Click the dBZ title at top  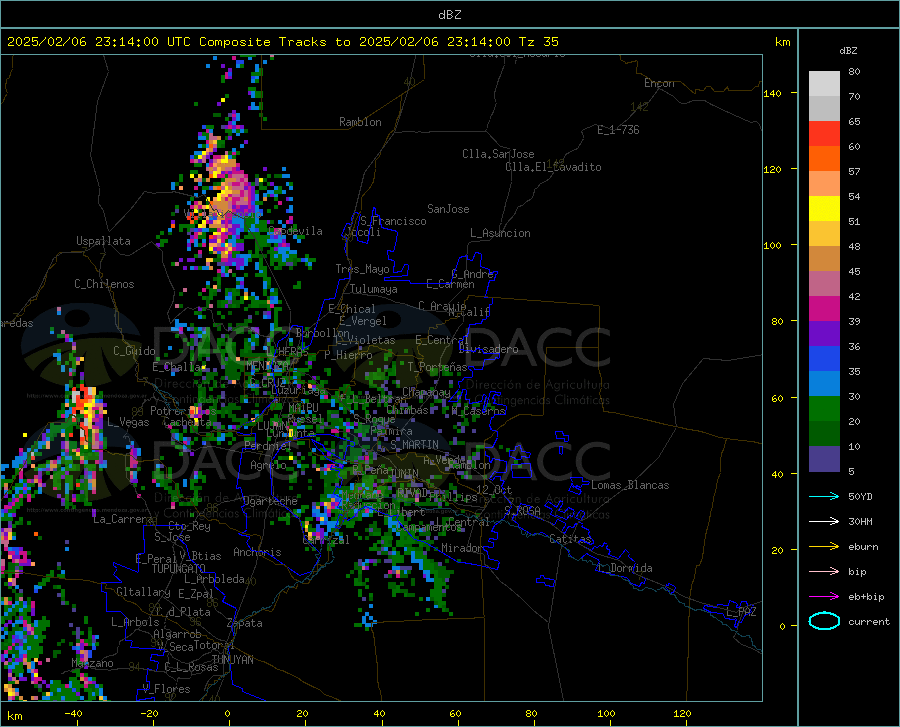pos(449,15)
